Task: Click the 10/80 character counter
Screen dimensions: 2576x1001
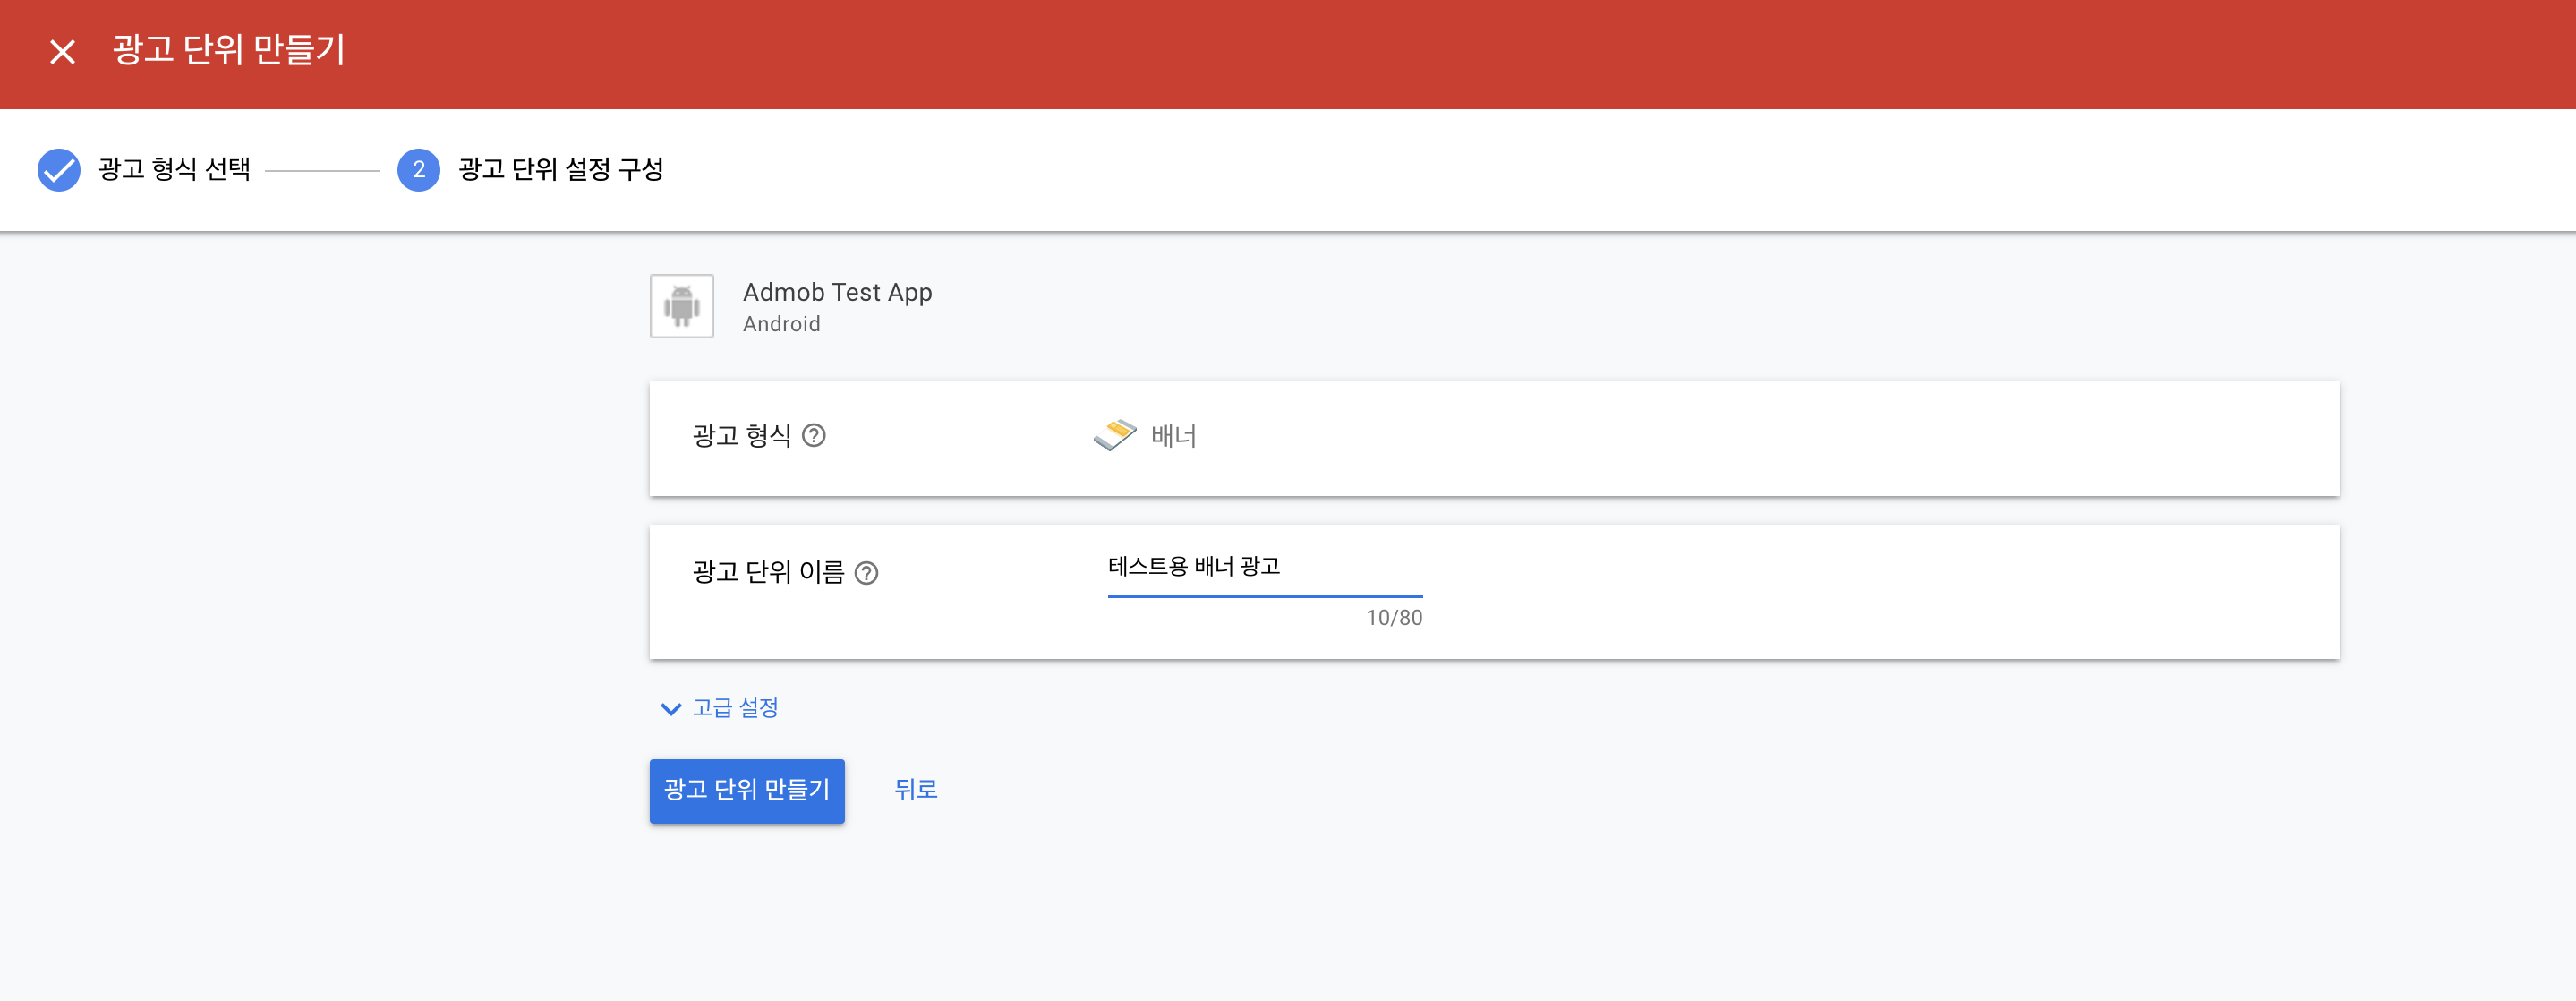Action: pos(1393,618)
